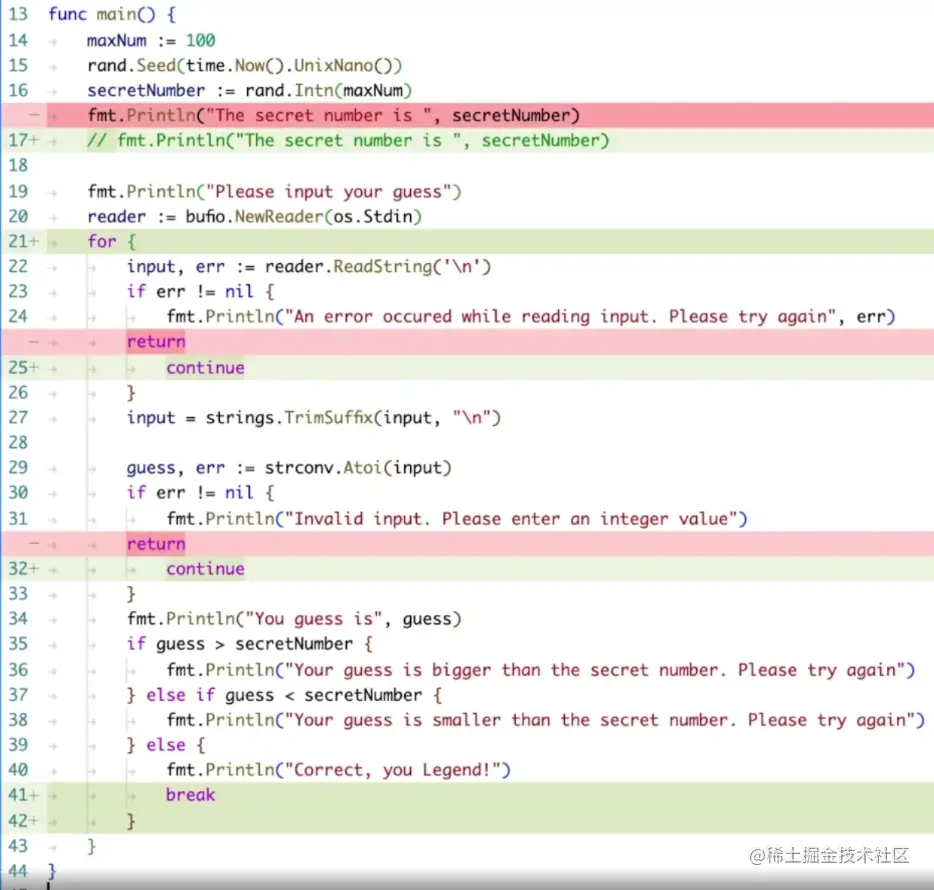Click 'reader := bufio.NewReader(os.Stdin)' line
The width and height of the screenshot is (934, 890).
pos(254,217)
